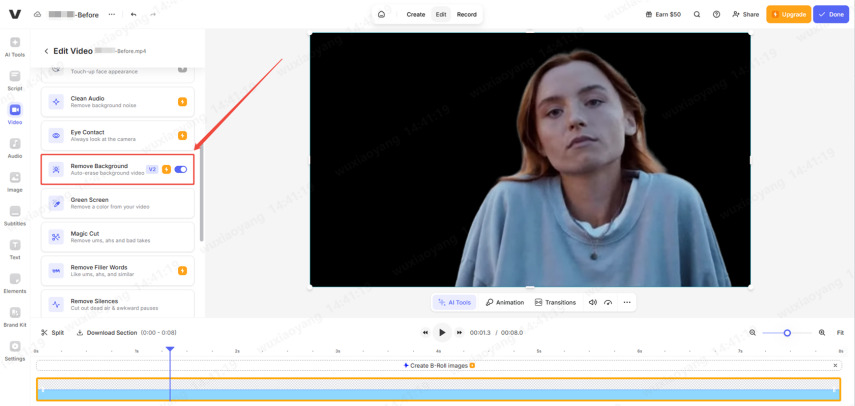
Task: Open AI Tools below the preview
Action: click(x=455, y=302)
